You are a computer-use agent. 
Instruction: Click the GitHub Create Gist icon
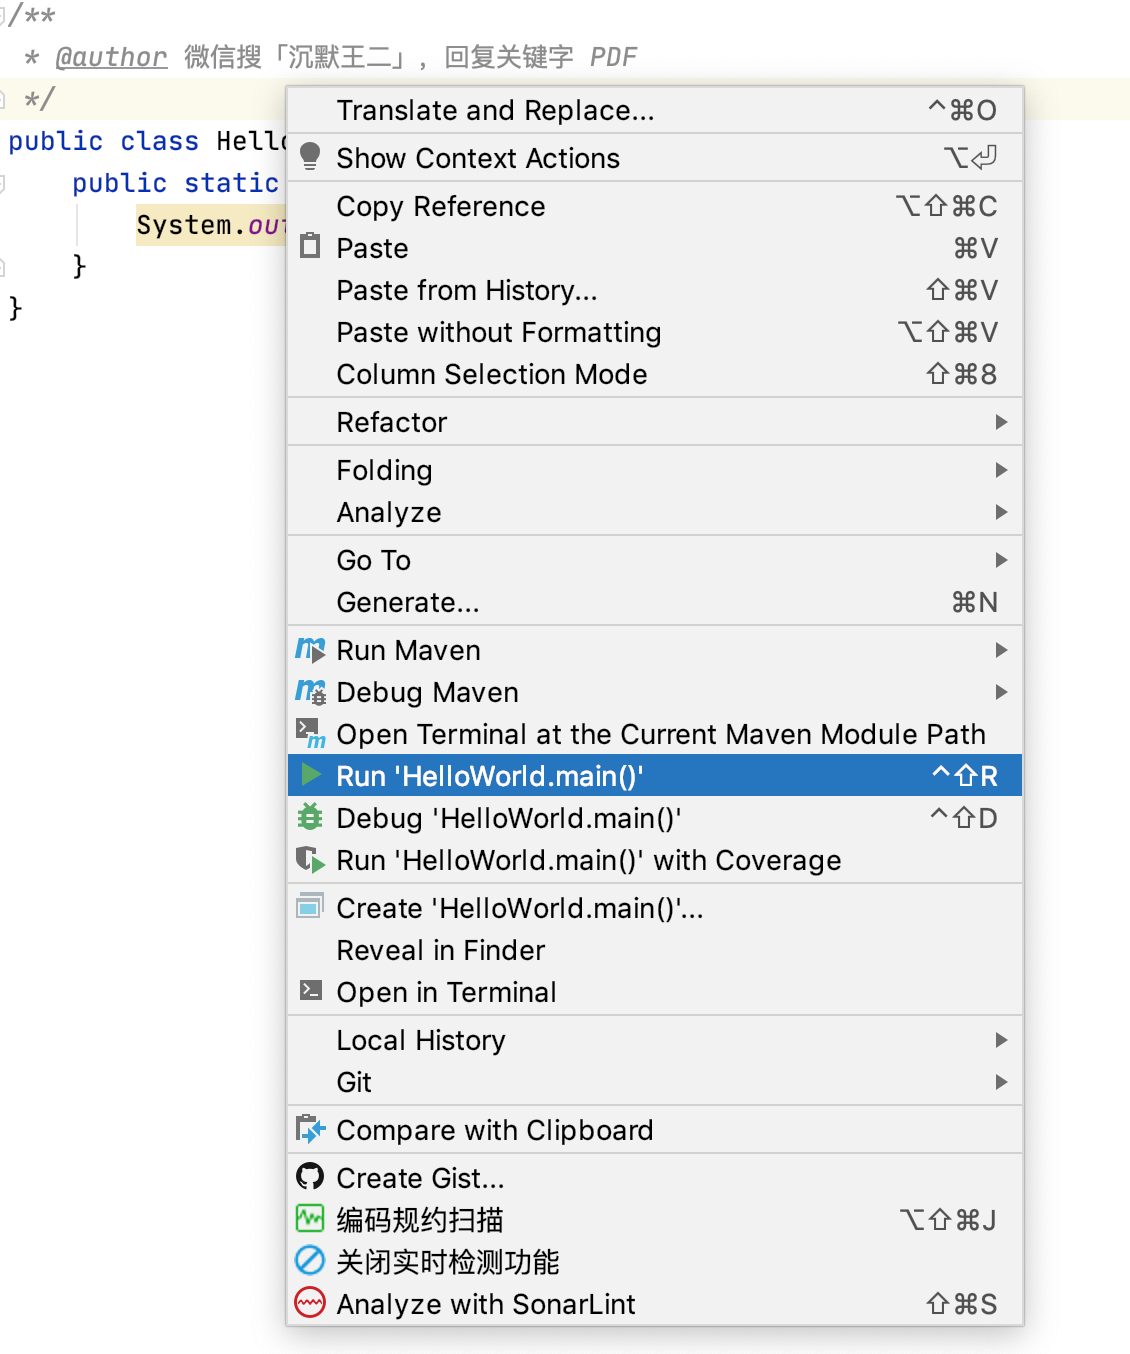pos(310,1176)
